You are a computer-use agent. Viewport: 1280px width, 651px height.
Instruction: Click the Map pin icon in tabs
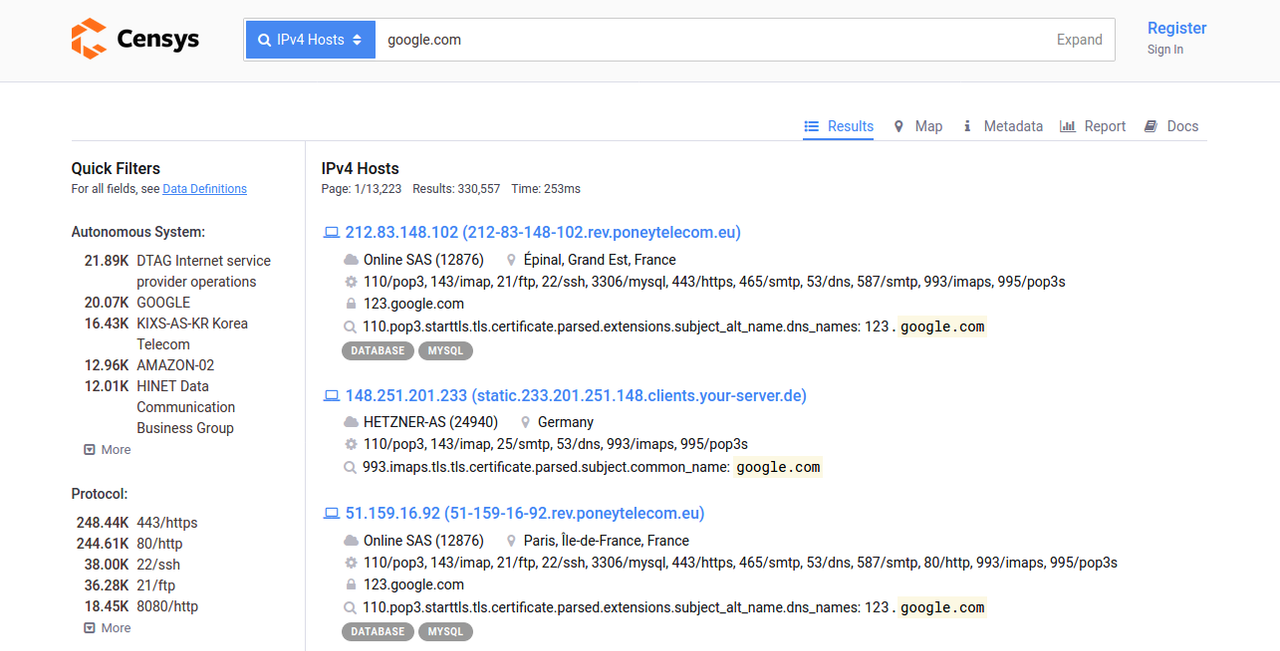coord(899,126)
